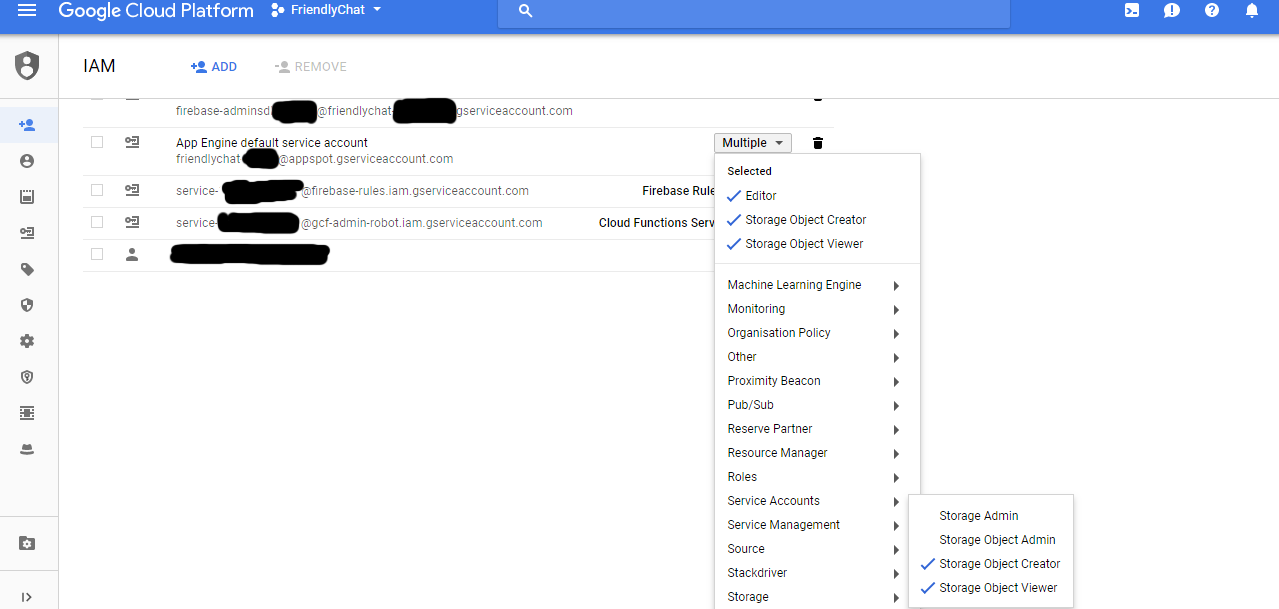This screenshot has height=609, width=1279.
Task: Click the Cloud Functions Service role text
Action: tap(657, 223)
